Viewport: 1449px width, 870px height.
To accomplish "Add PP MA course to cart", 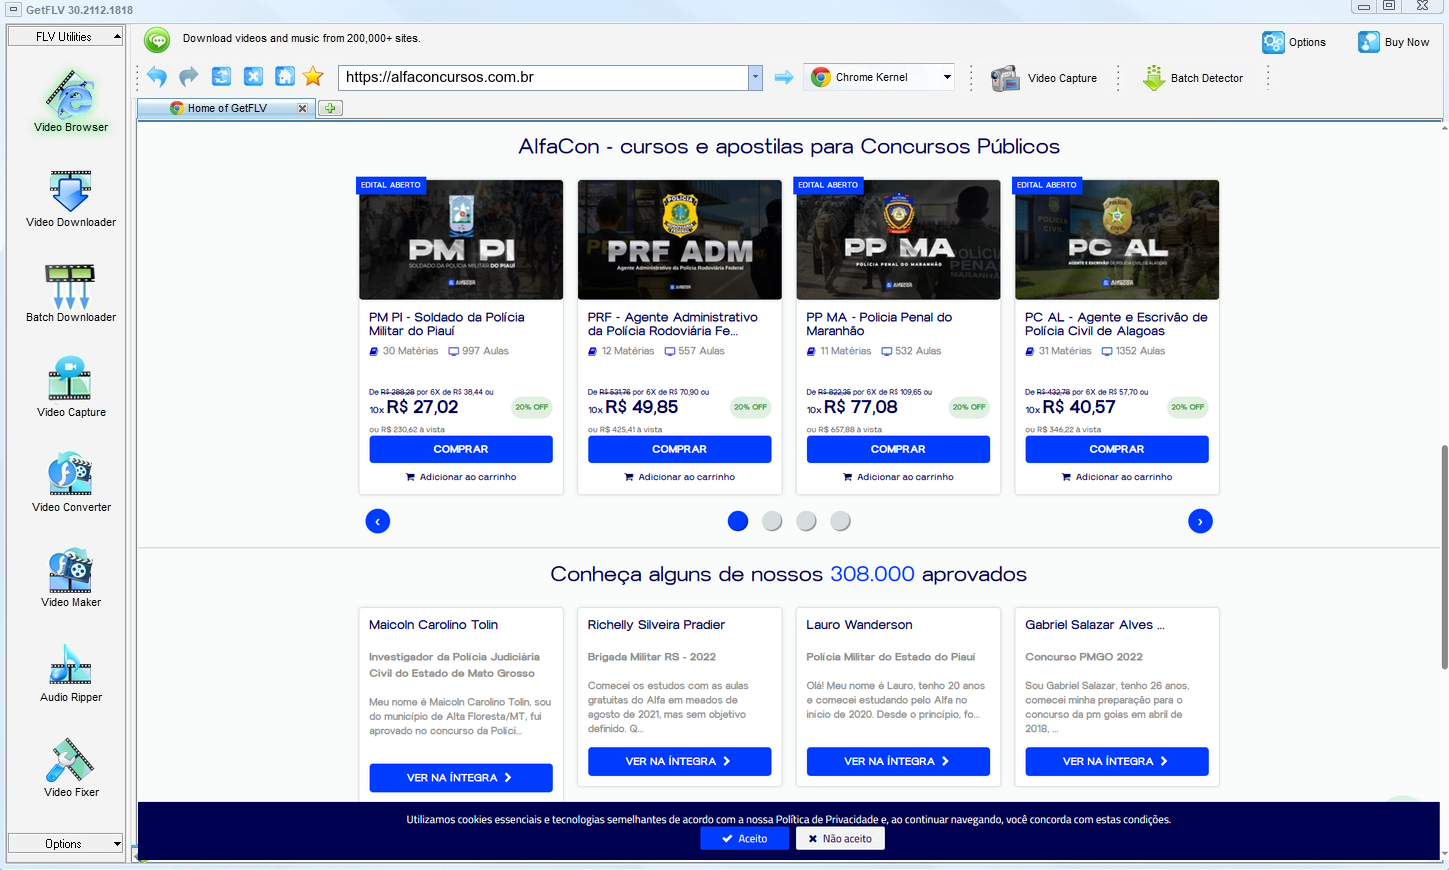I will 898,477.
